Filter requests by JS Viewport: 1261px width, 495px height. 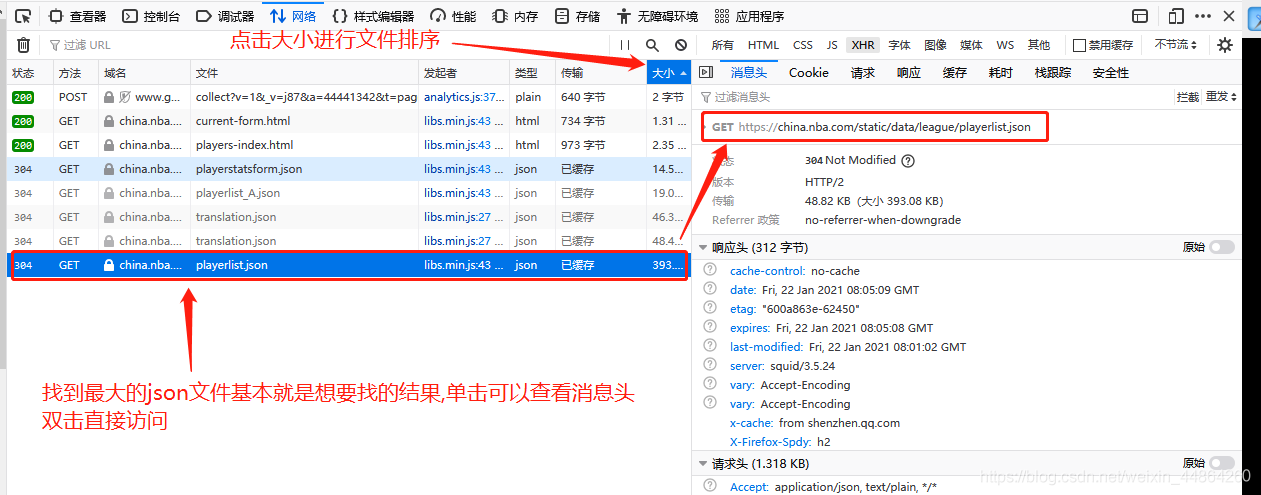click(x=832, y=45)
